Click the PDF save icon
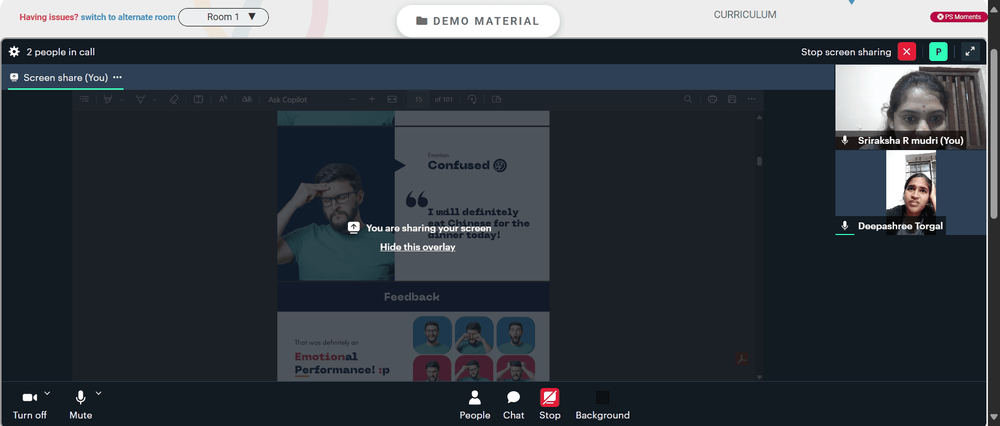1000x426 pixels. (x=732, y=99)
